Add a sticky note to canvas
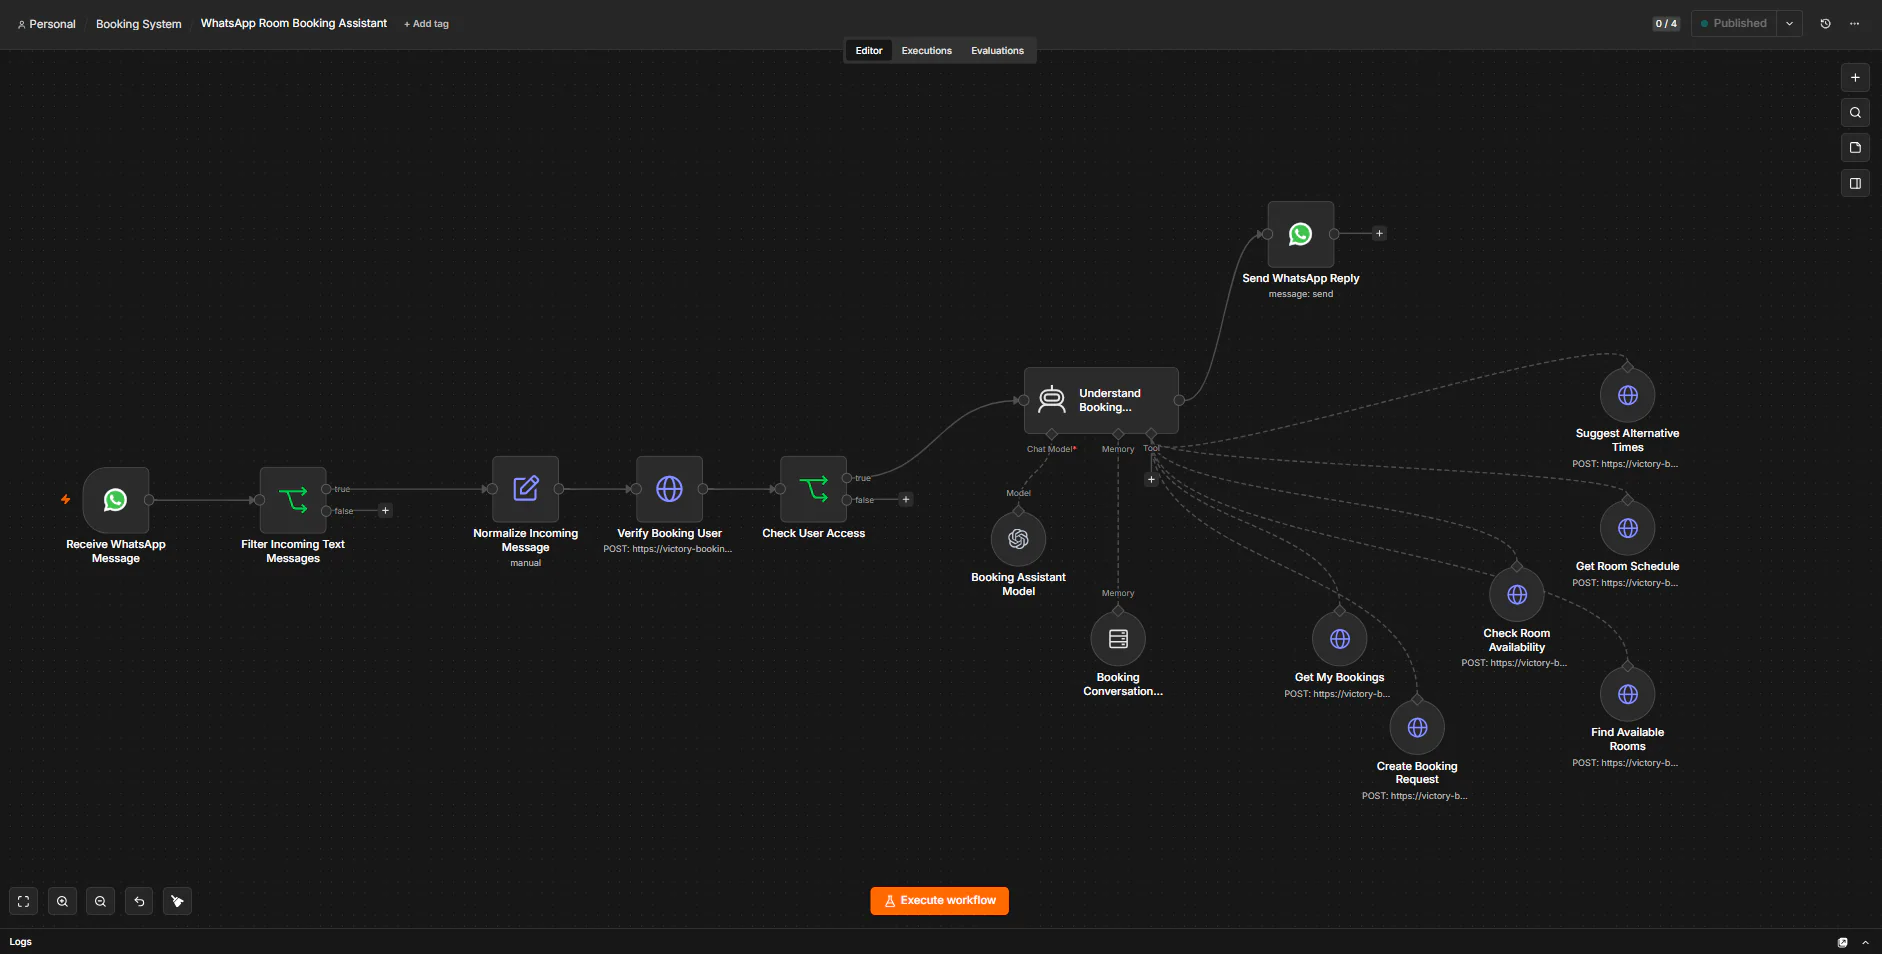Viewport: 1882px width, 954px height. coord(1855,148)
